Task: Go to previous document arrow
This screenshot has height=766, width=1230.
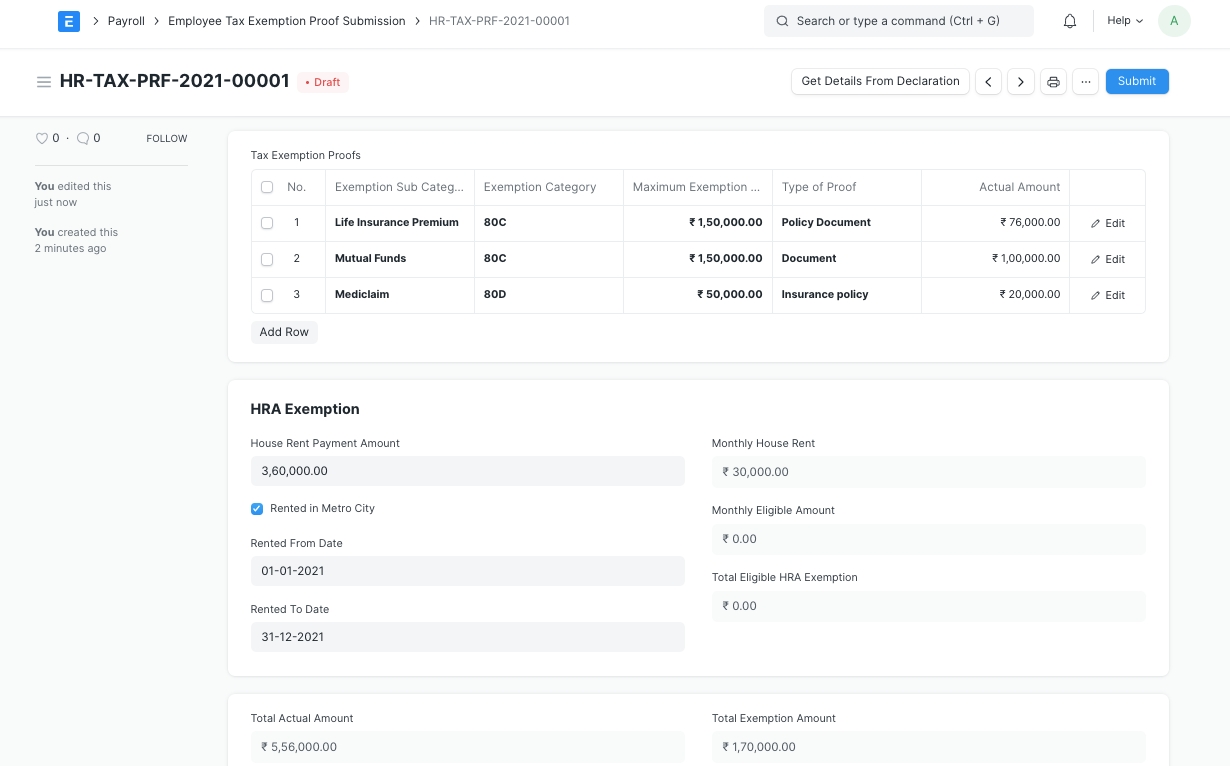Action: 988,82
